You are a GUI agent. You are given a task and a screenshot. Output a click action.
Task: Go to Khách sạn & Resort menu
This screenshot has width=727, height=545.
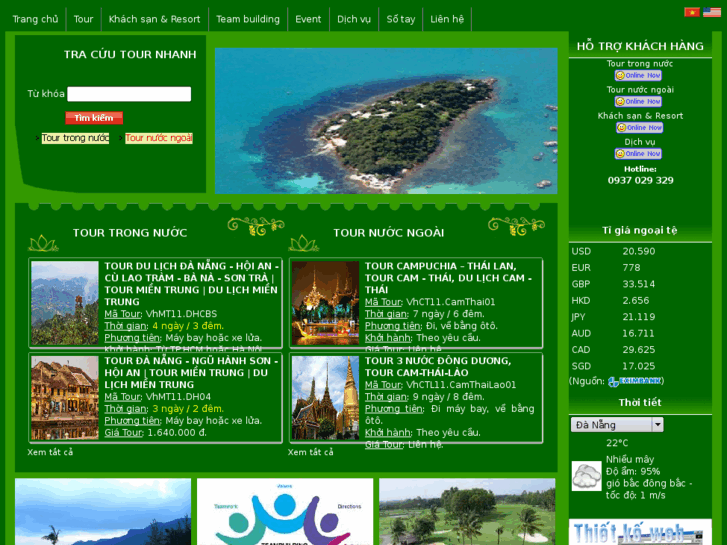tap(154, 19)
